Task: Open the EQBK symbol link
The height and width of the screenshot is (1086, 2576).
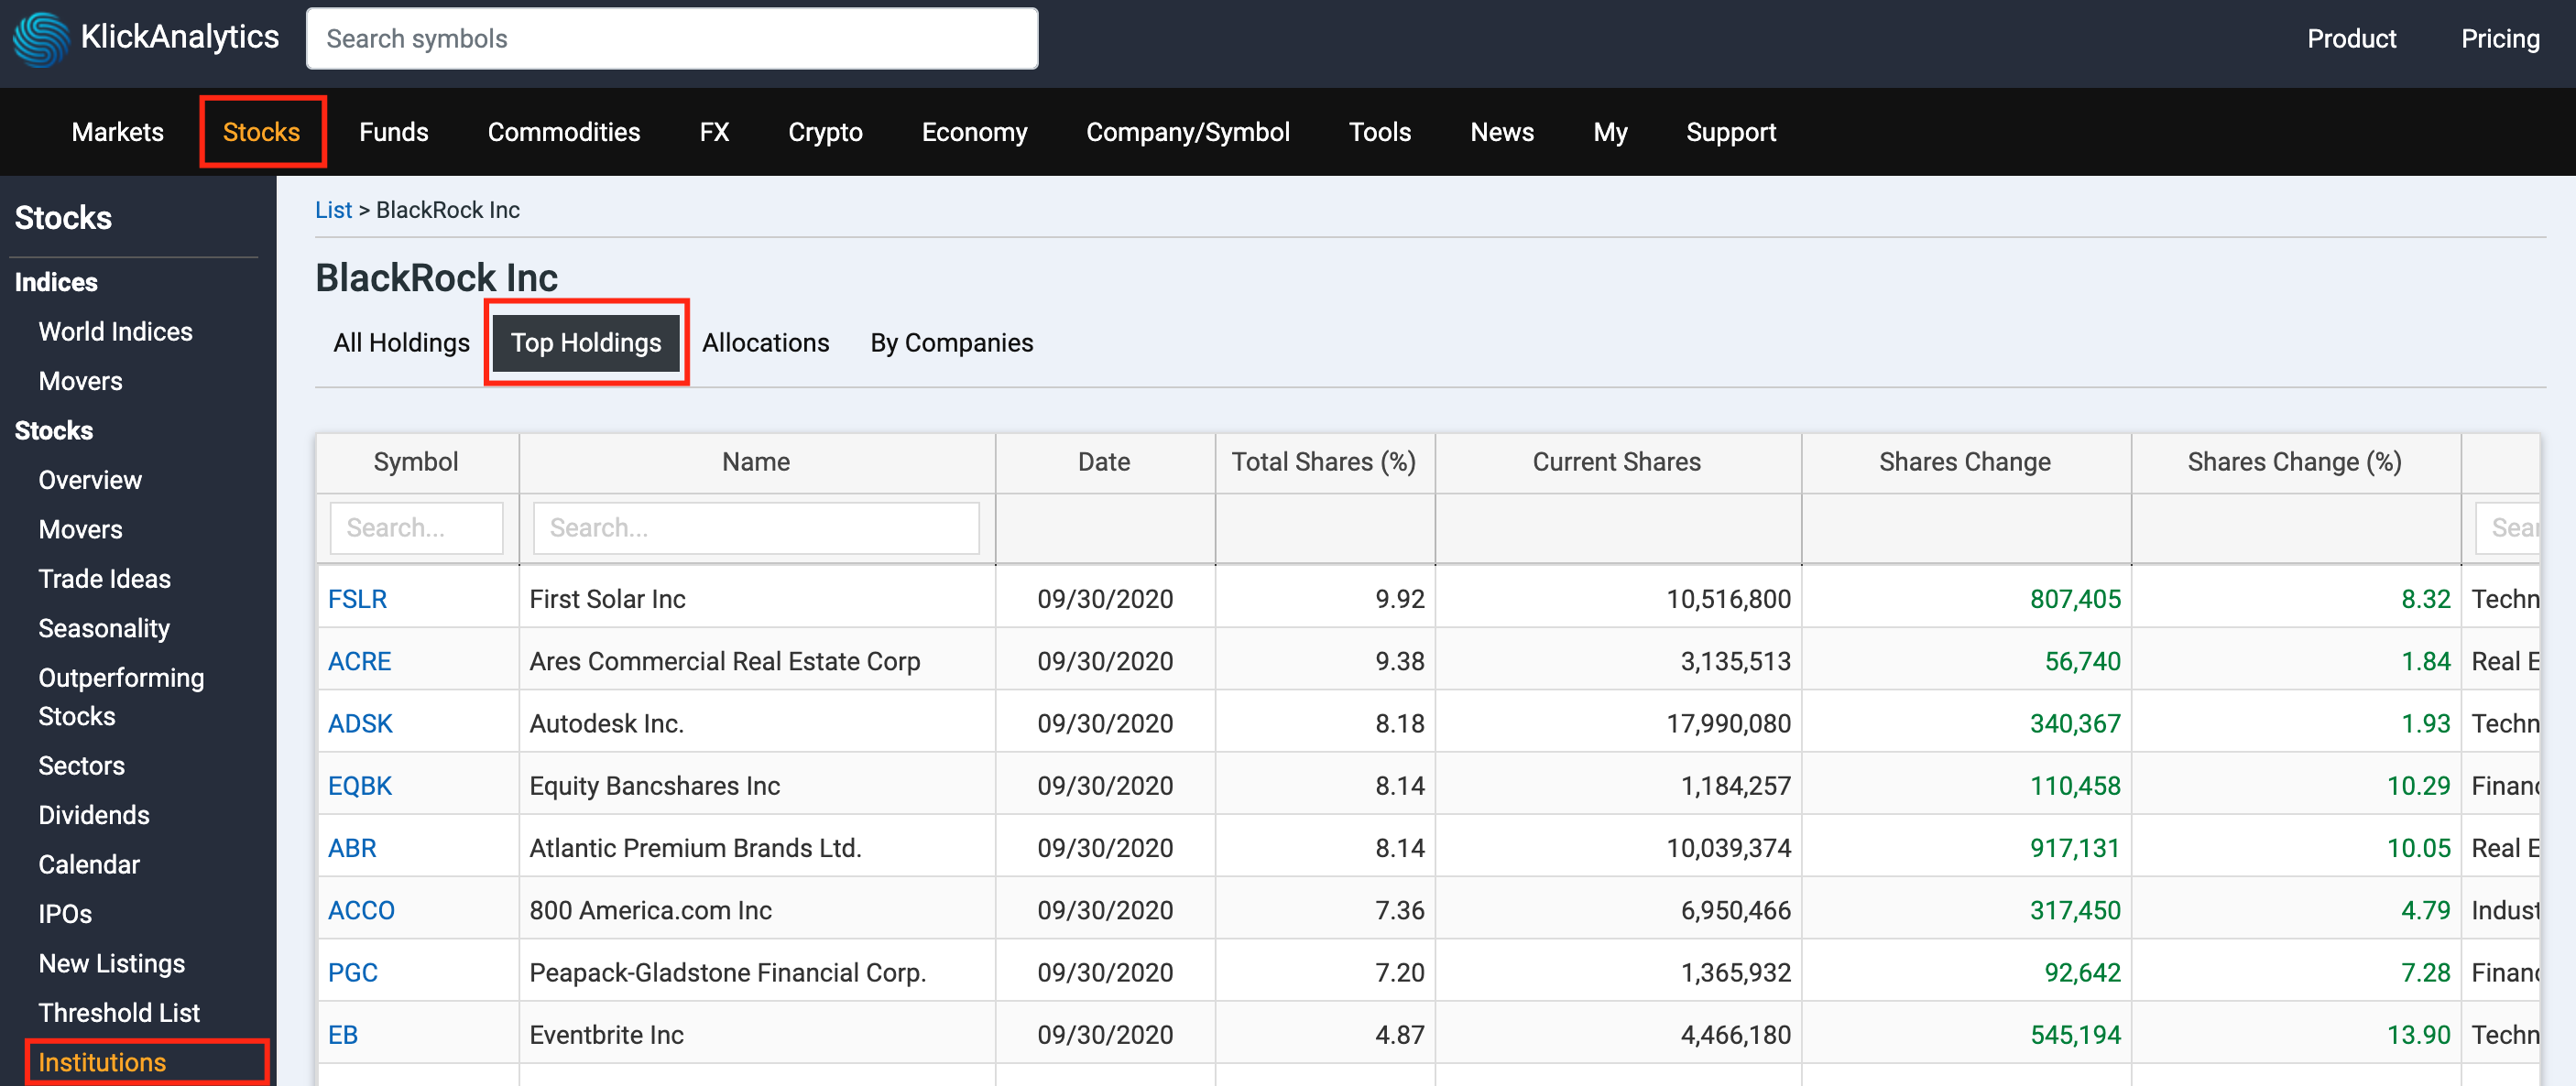Action: 360,786
